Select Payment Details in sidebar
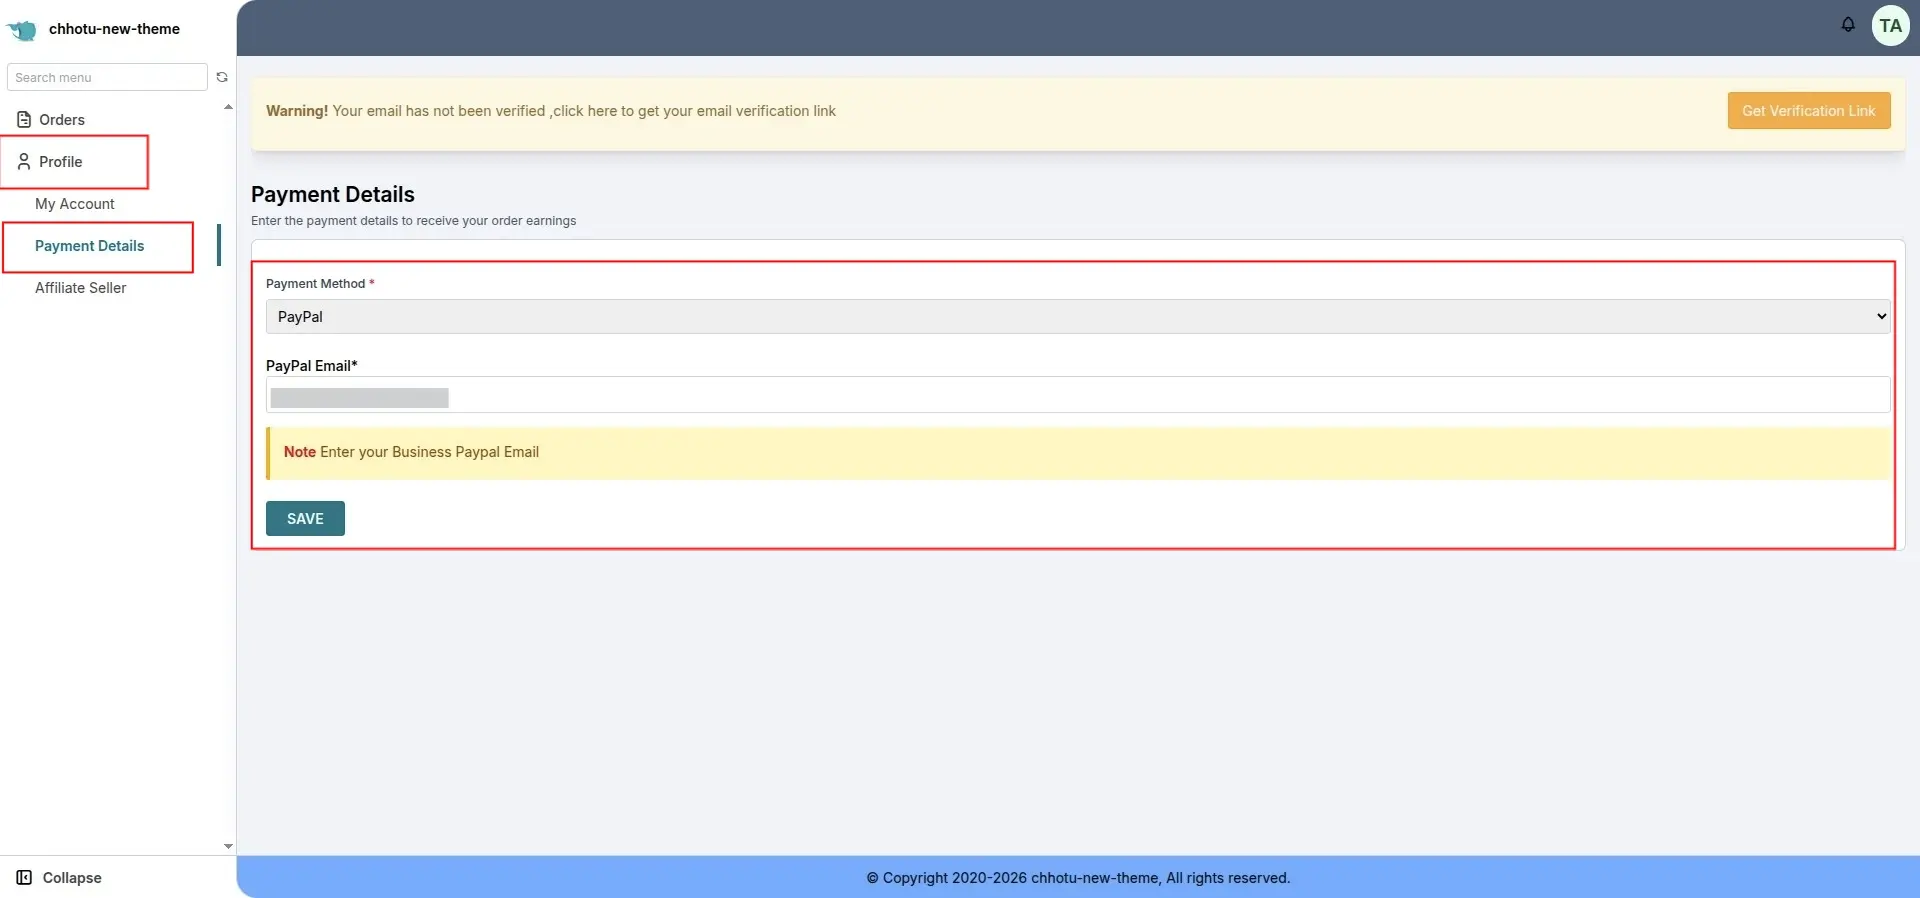This screenshot has height=898, width=1920. (x=89, y=246)
